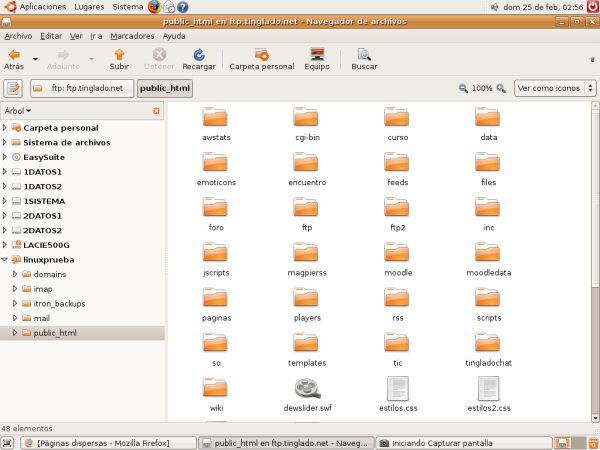Select the dewslider.swf video file icon
Screen dimensions: 600x450
point(307,388)
